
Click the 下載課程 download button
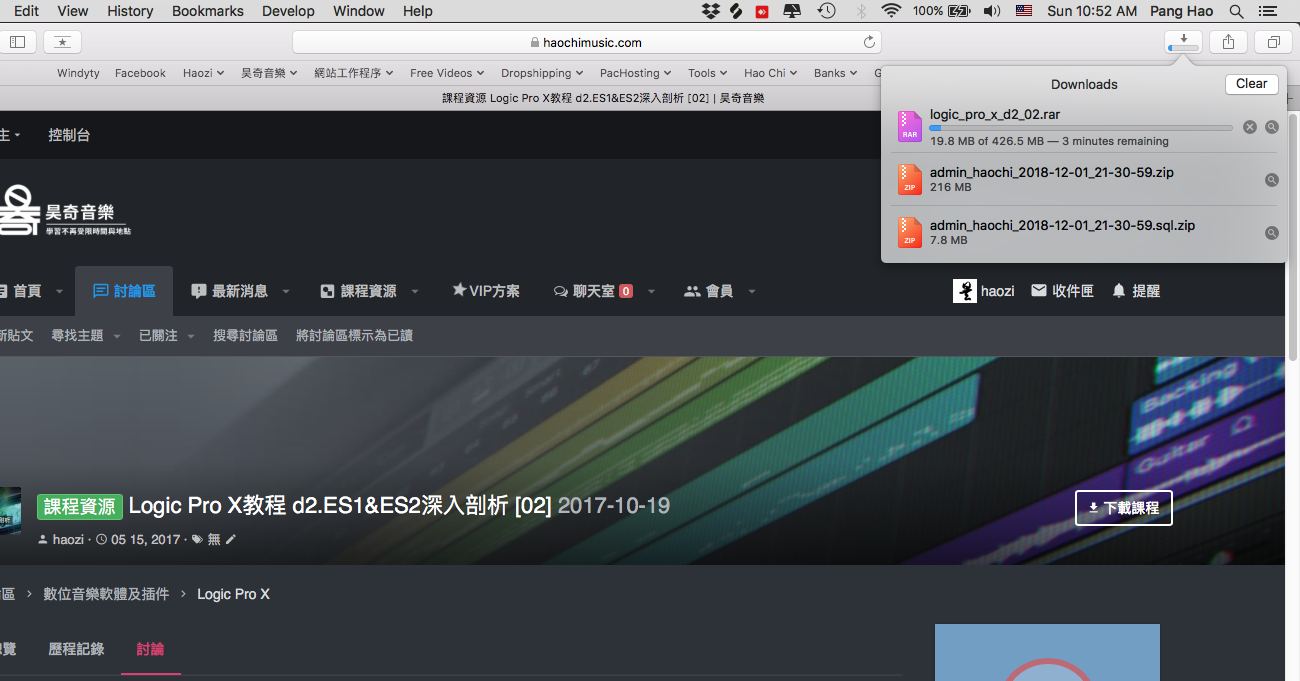[x=1124, y=508]
